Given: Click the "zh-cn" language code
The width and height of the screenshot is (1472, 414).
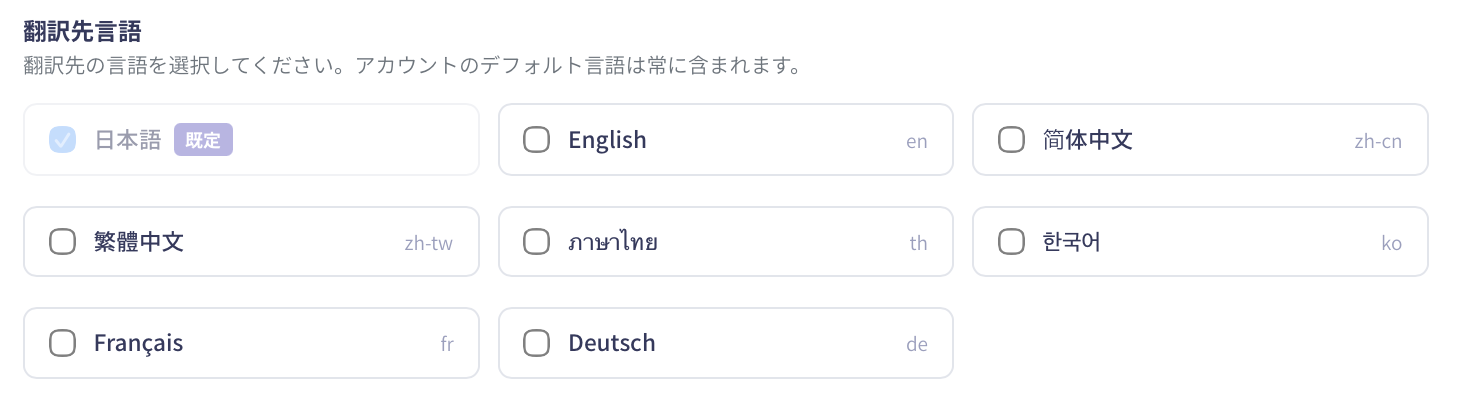Looking at the screenshot, I should tap(1377, 141).
